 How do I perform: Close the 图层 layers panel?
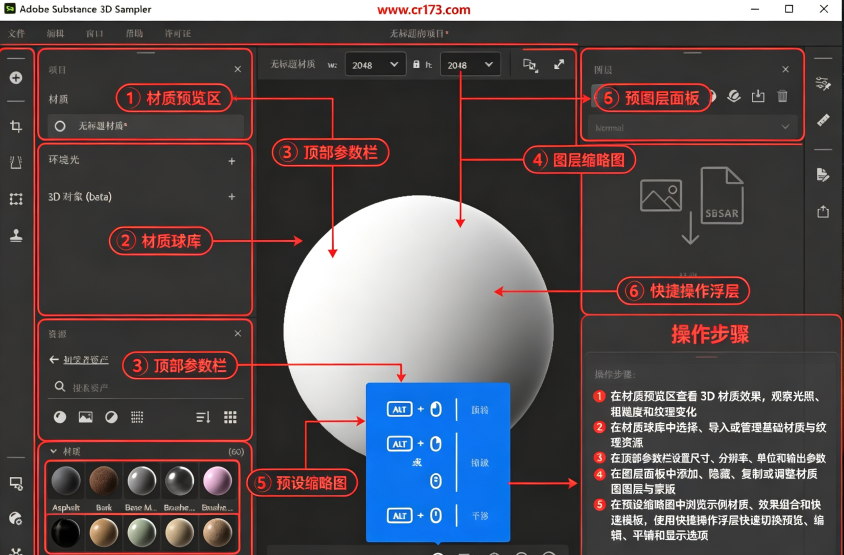[785, 69]
